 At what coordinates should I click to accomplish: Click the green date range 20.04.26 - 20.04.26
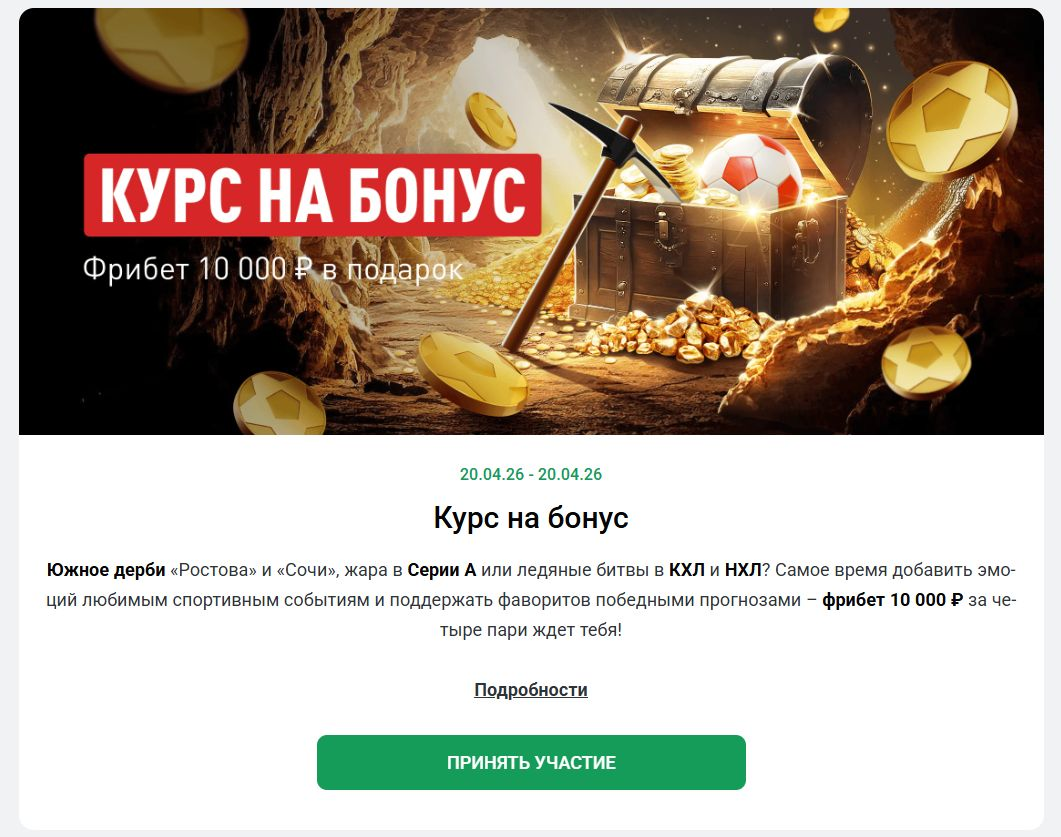click(531, 474)
